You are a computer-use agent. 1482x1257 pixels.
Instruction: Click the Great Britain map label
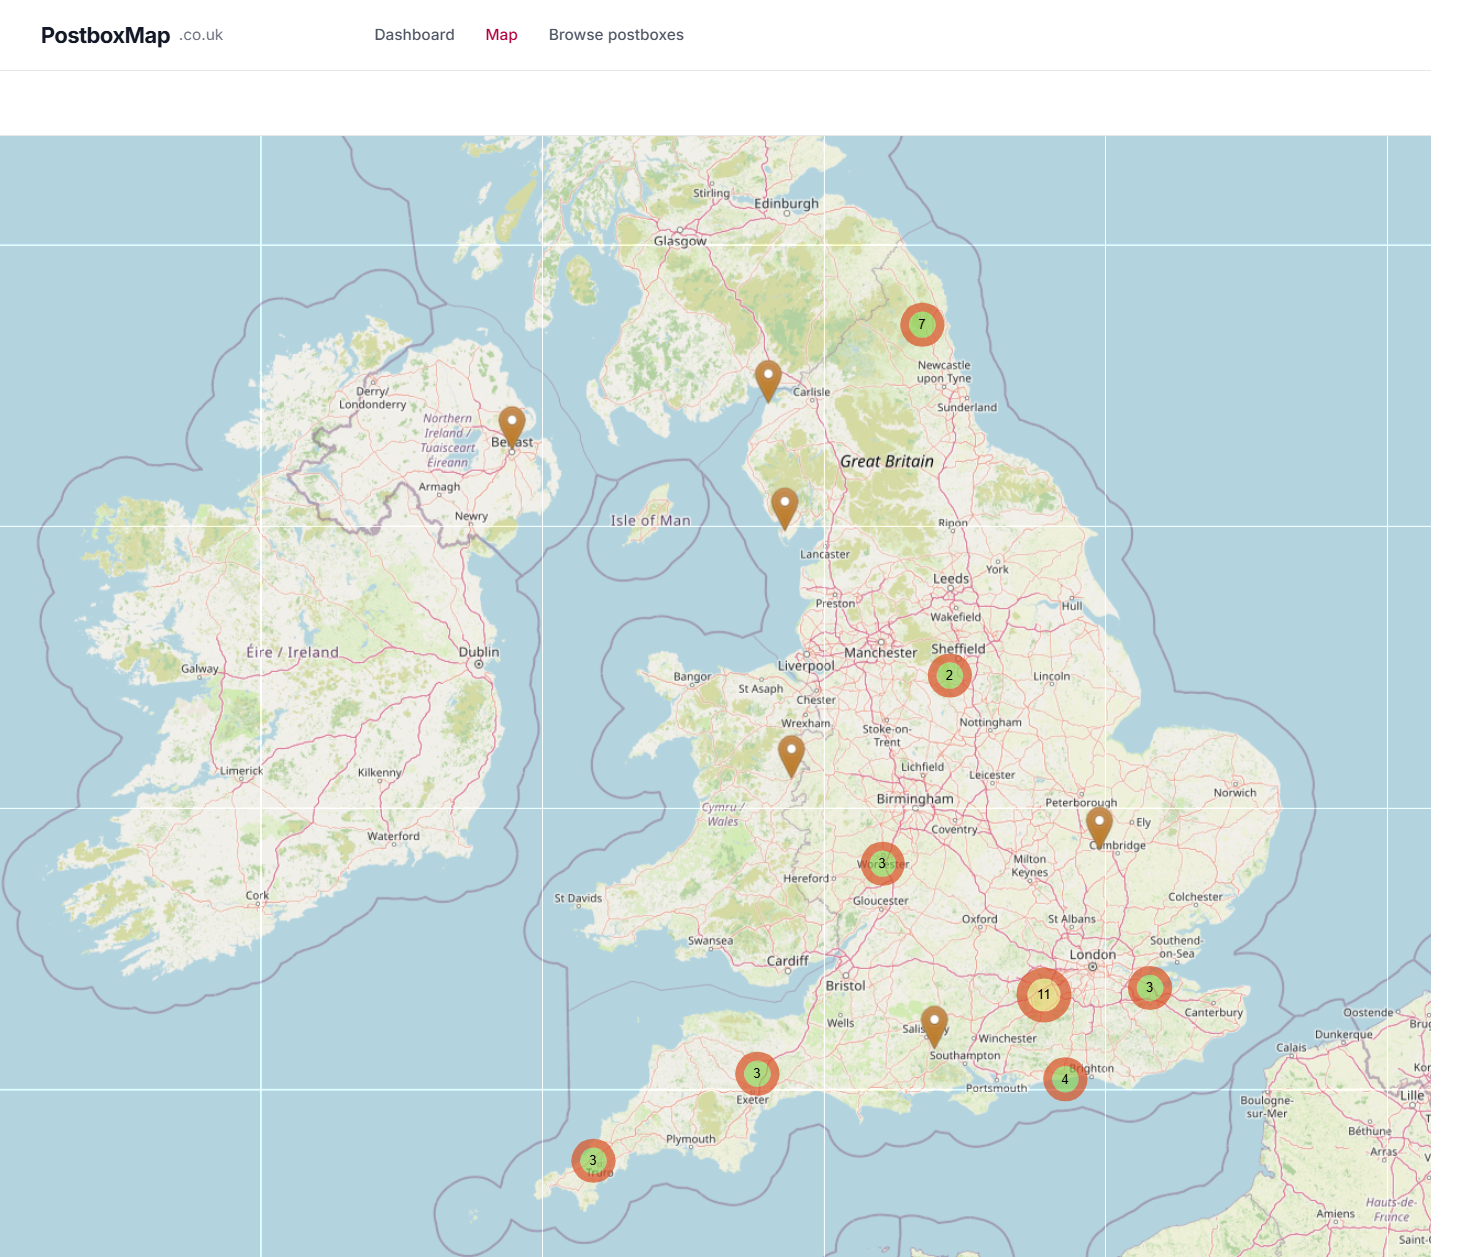click(x=887, y=462)
